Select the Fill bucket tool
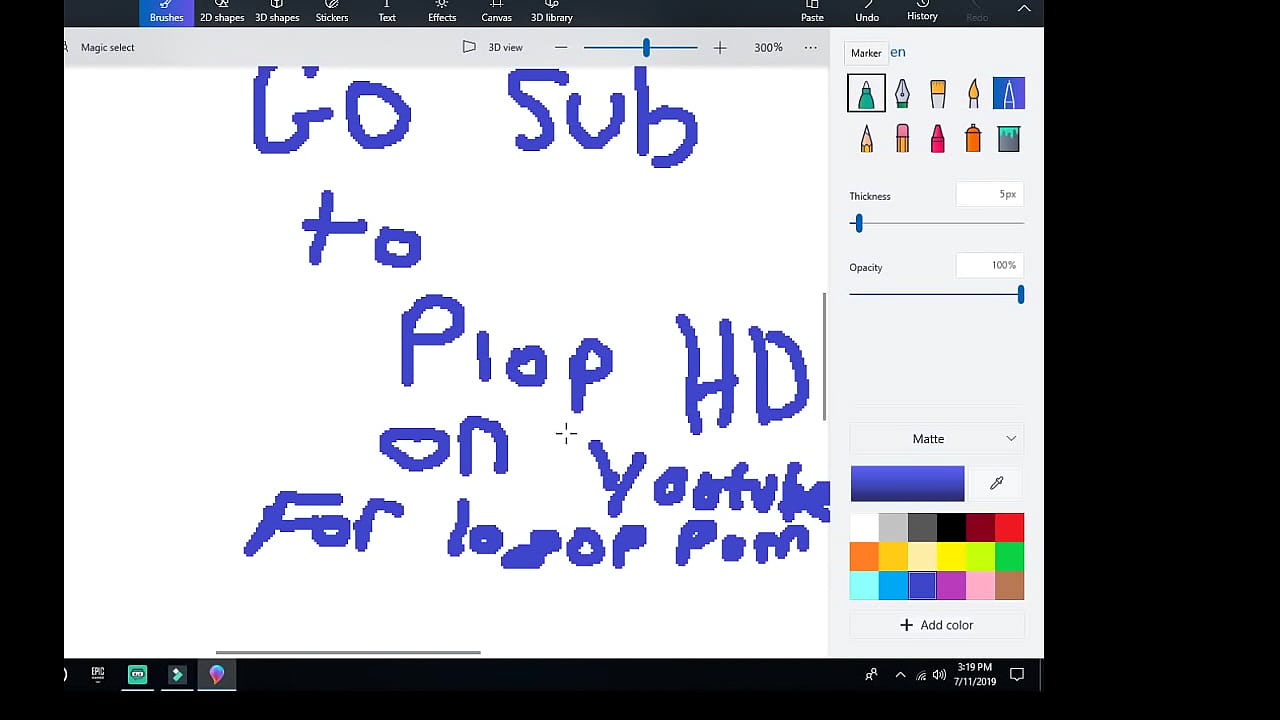 (x=1008, y=138)
